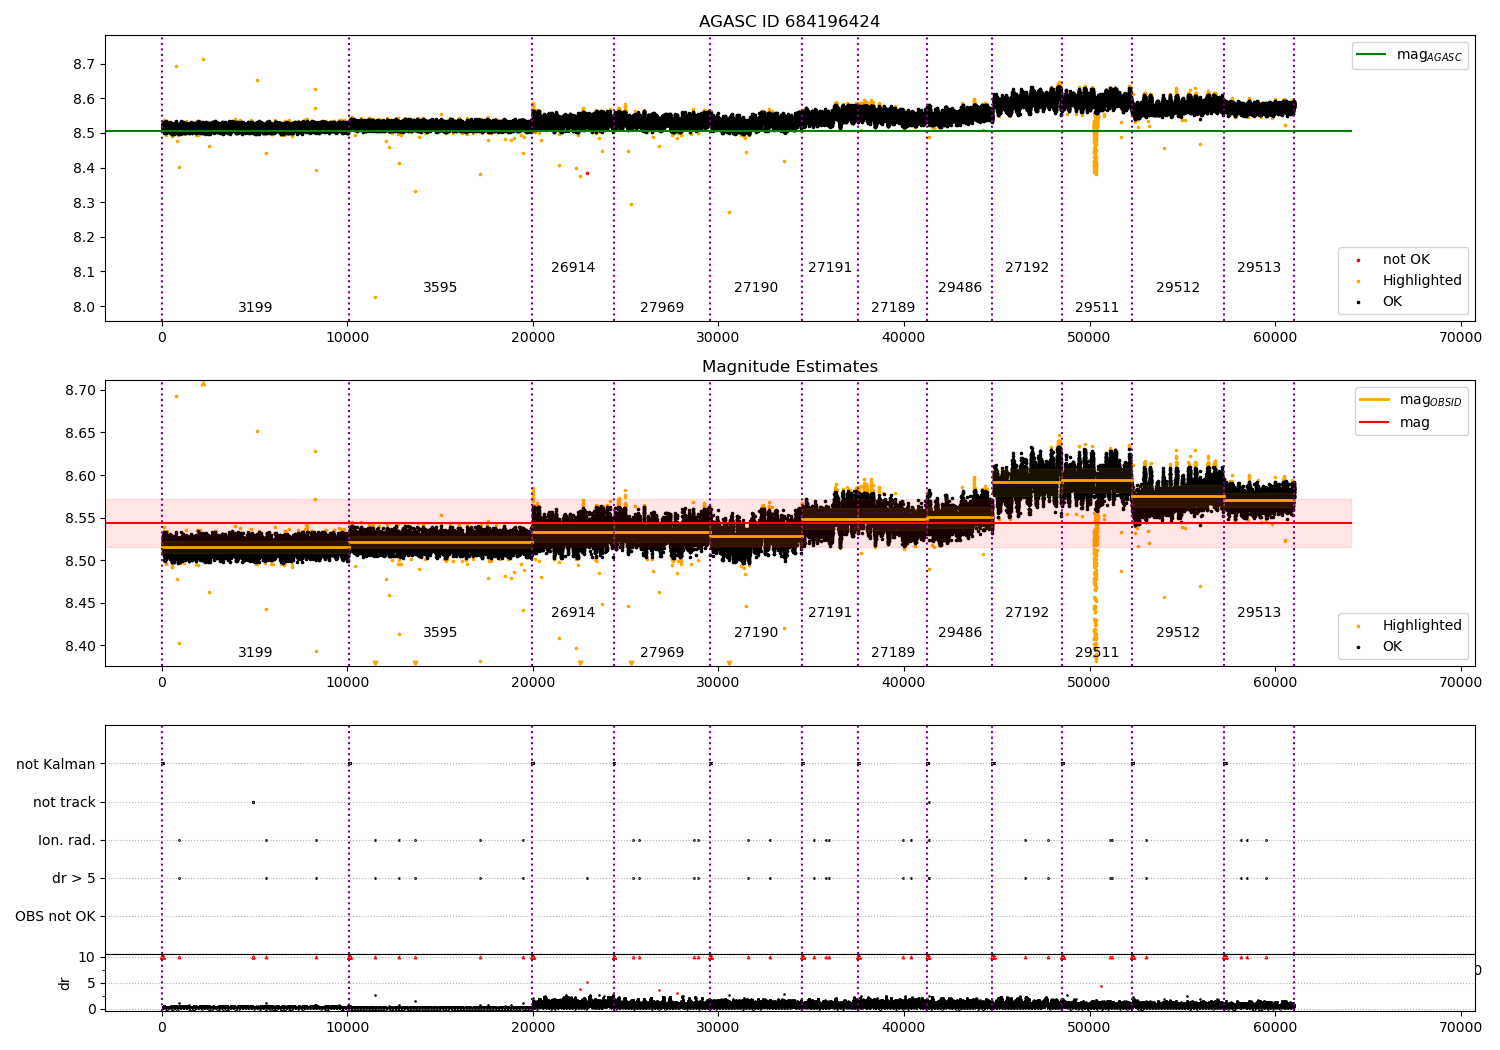Click obsid label 27190 in the top plot
Viewport: 1500px width, 1050px height.
click(756, 288)
